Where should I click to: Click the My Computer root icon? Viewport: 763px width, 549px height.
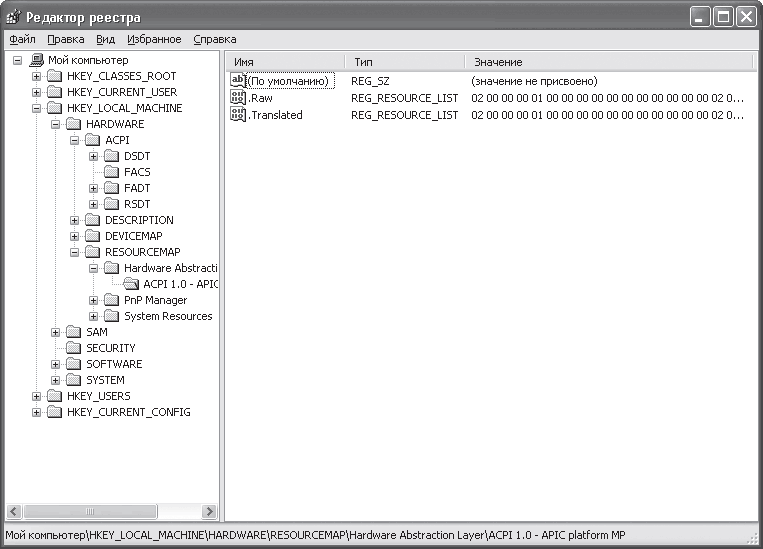36,60
